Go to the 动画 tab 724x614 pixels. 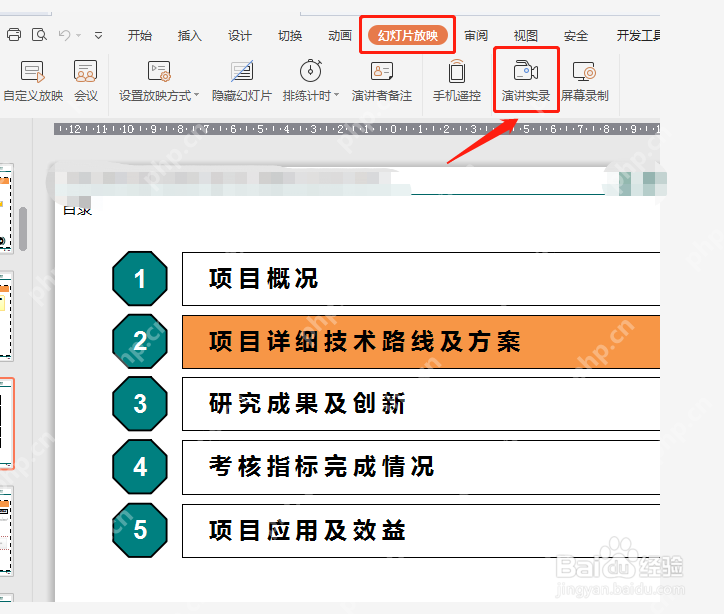(340, 36)
